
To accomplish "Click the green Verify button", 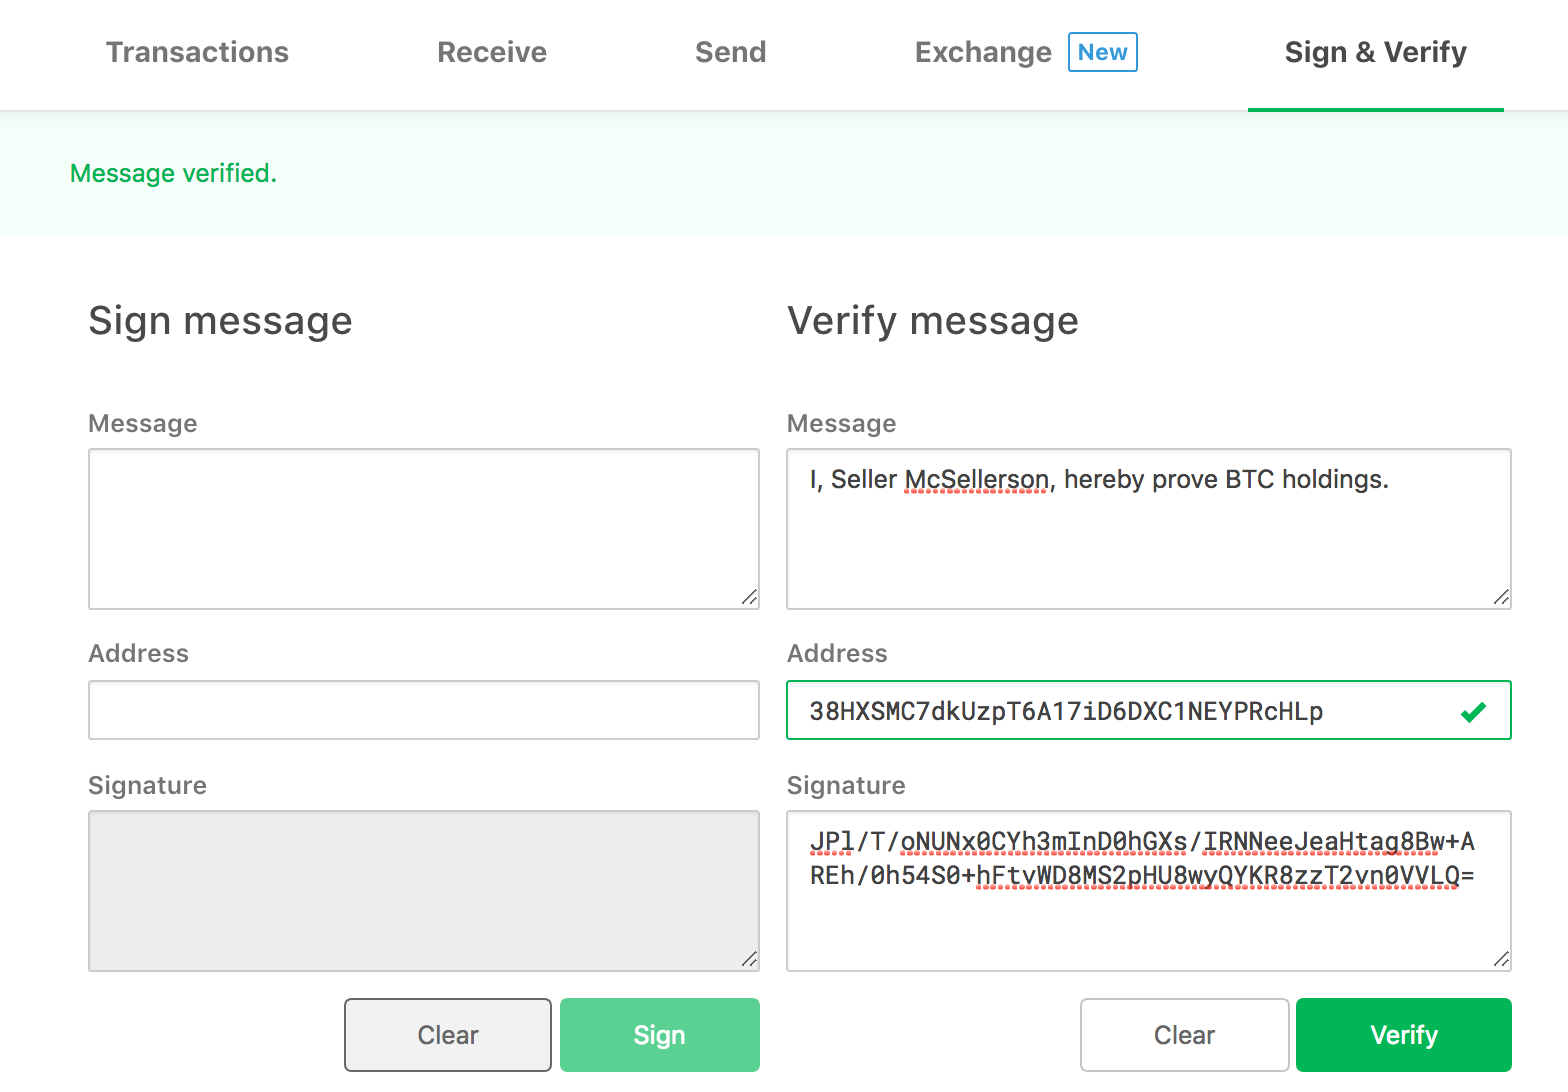I will [x=1403, y=1035].
